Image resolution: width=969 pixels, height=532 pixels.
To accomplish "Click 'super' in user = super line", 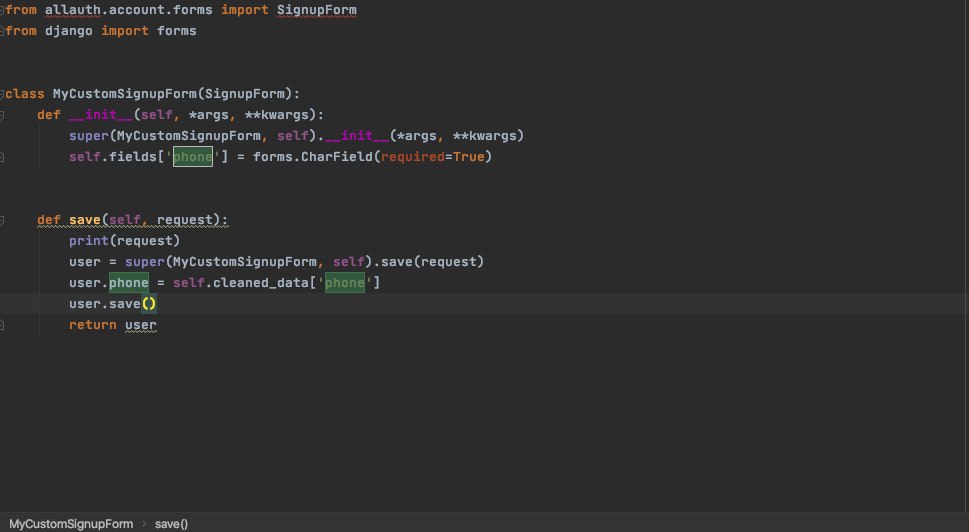I will (x=145, y=262).
